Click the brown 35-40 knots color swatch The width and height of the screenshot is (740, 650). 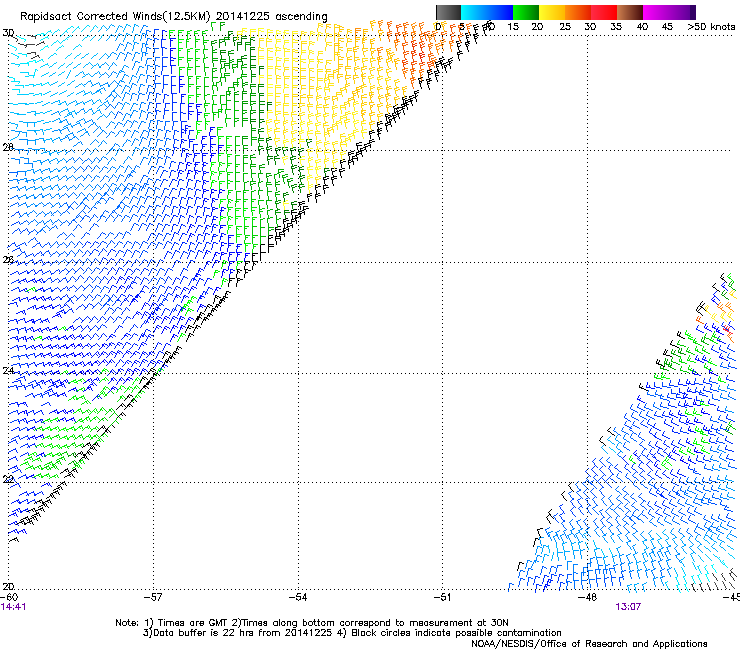(x=630, y=12)
